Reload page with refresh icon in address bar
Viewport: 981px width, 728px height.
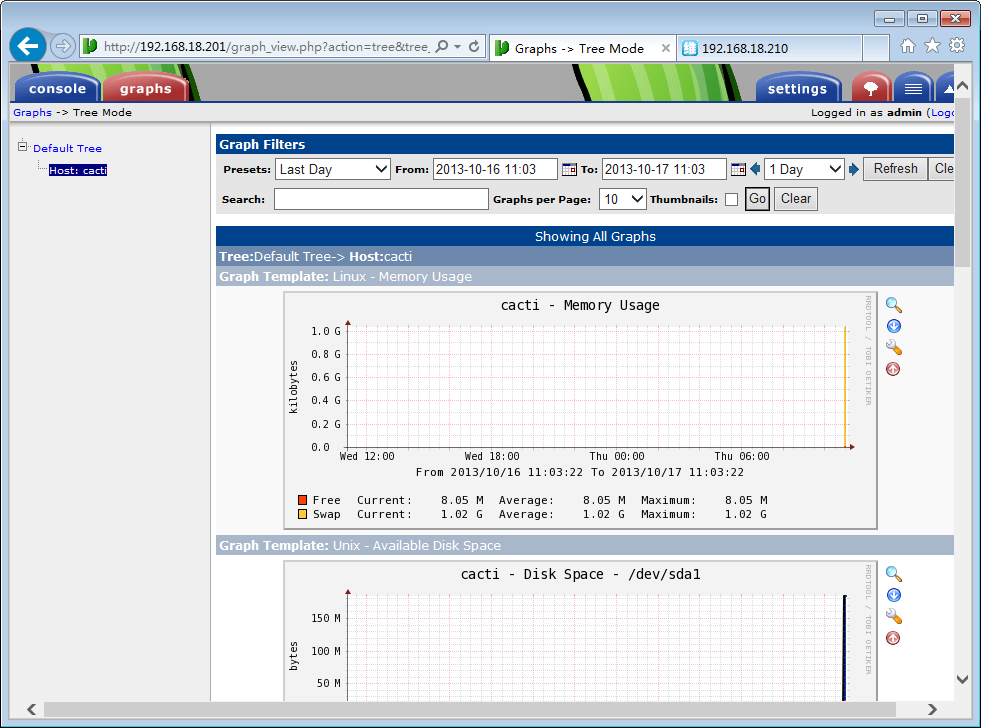tap(474, 46)
